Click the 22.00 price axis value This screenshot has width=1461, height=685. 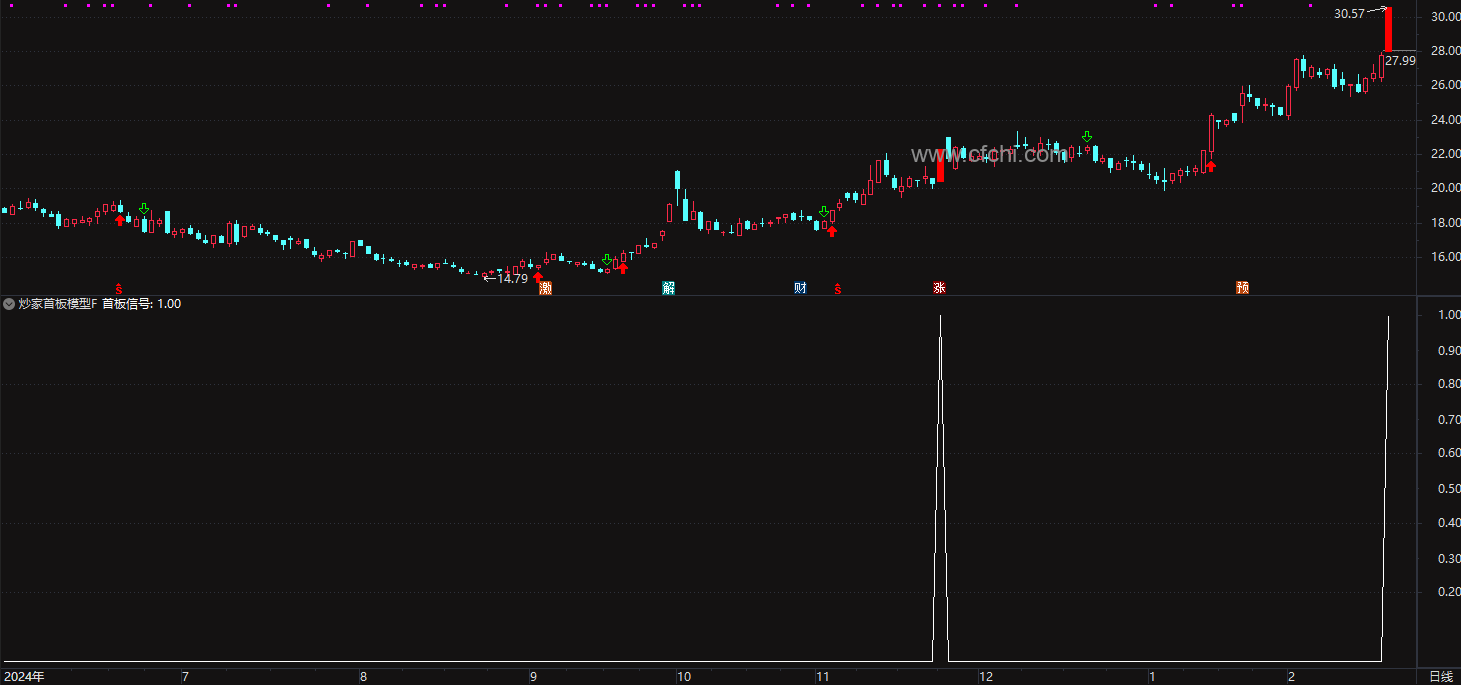tap(1445, 154)
